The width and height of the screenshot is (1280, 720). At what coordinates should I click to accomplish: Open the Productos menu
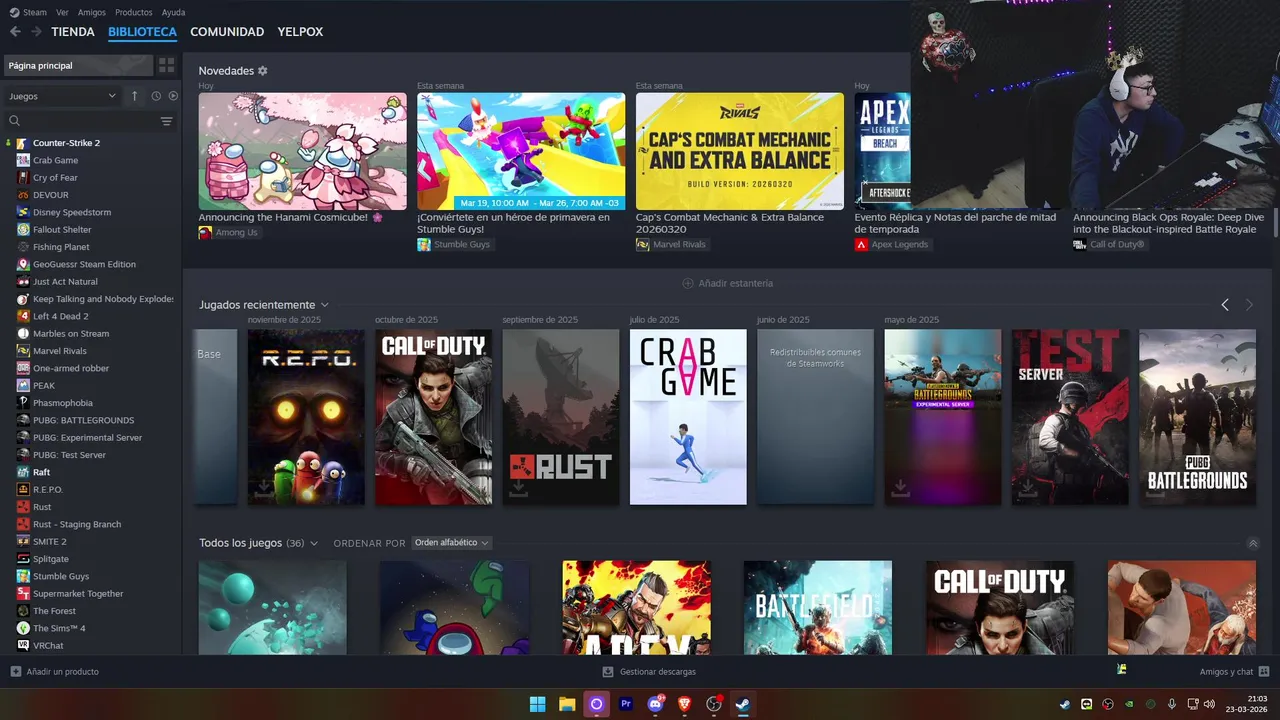pyautogui.click(x=134, y=12)
